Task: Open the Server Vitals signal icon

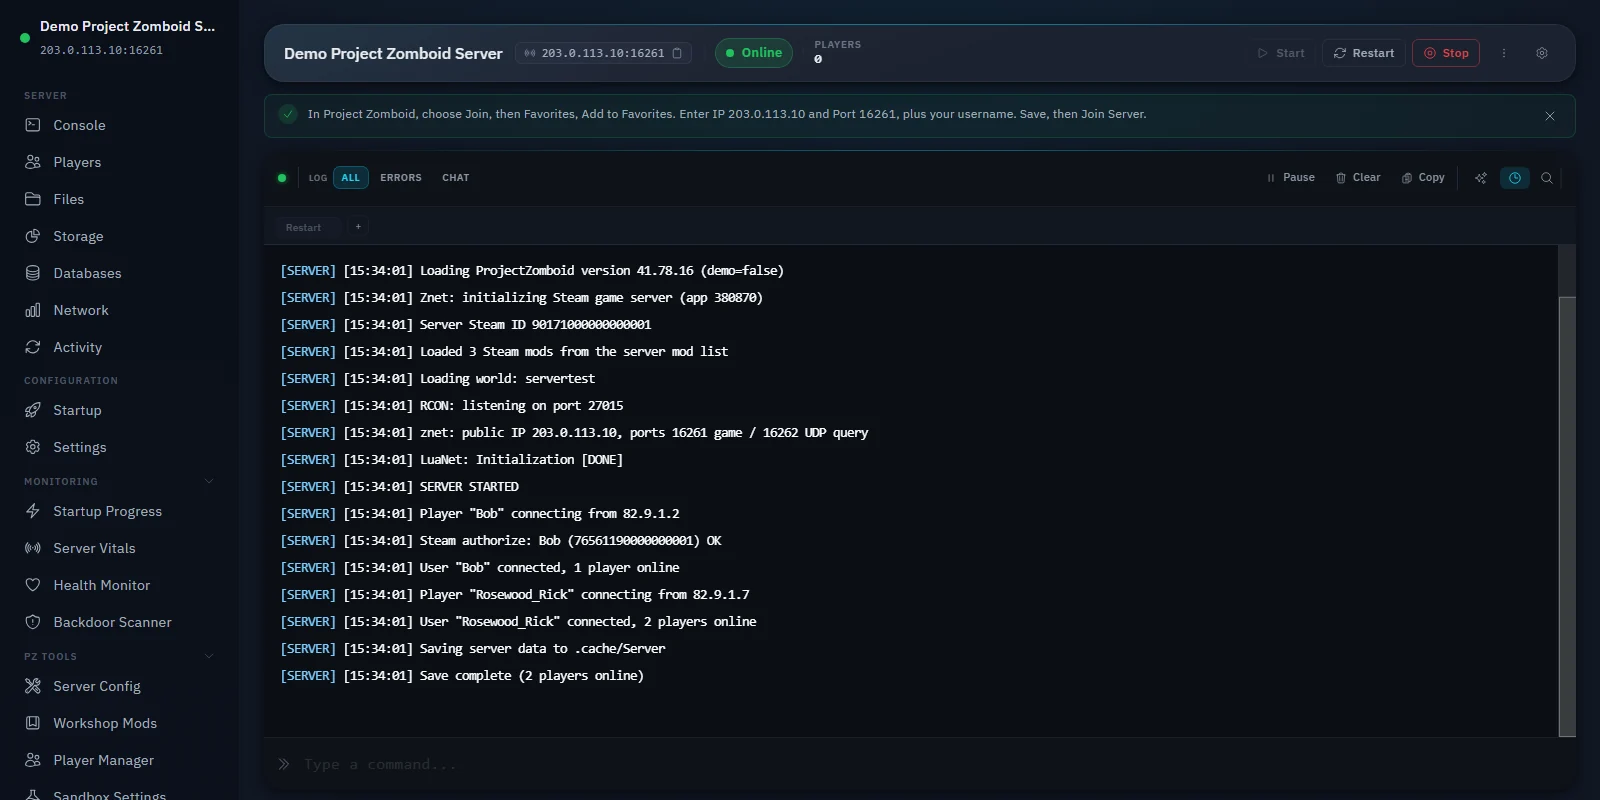Action: (33, 548)
